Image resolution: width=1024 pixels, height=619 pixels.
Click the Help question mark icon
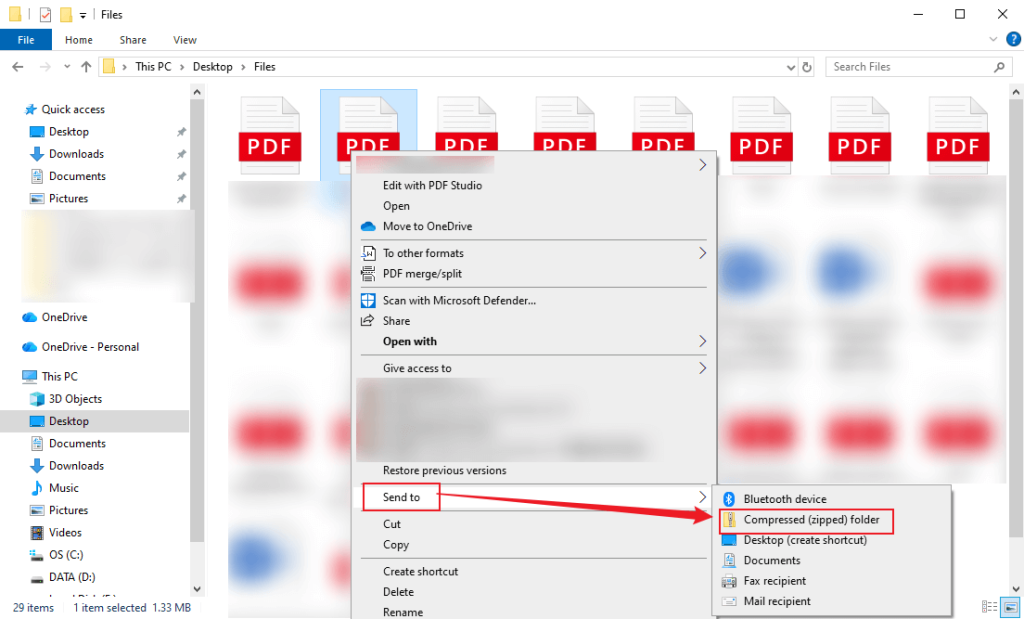[x=1013, y=39]
